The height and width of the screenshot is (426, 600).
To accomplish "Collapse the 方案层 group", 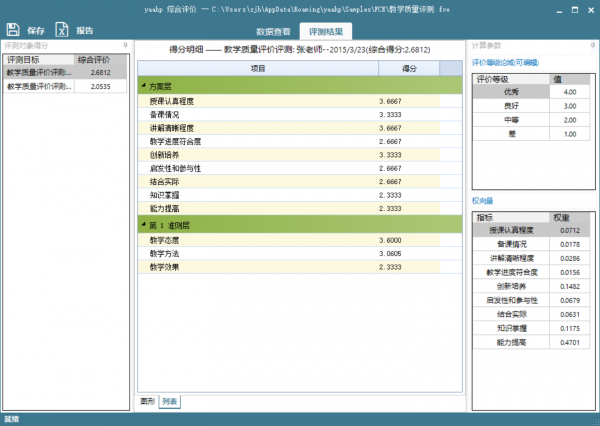I will pos(143,88).
